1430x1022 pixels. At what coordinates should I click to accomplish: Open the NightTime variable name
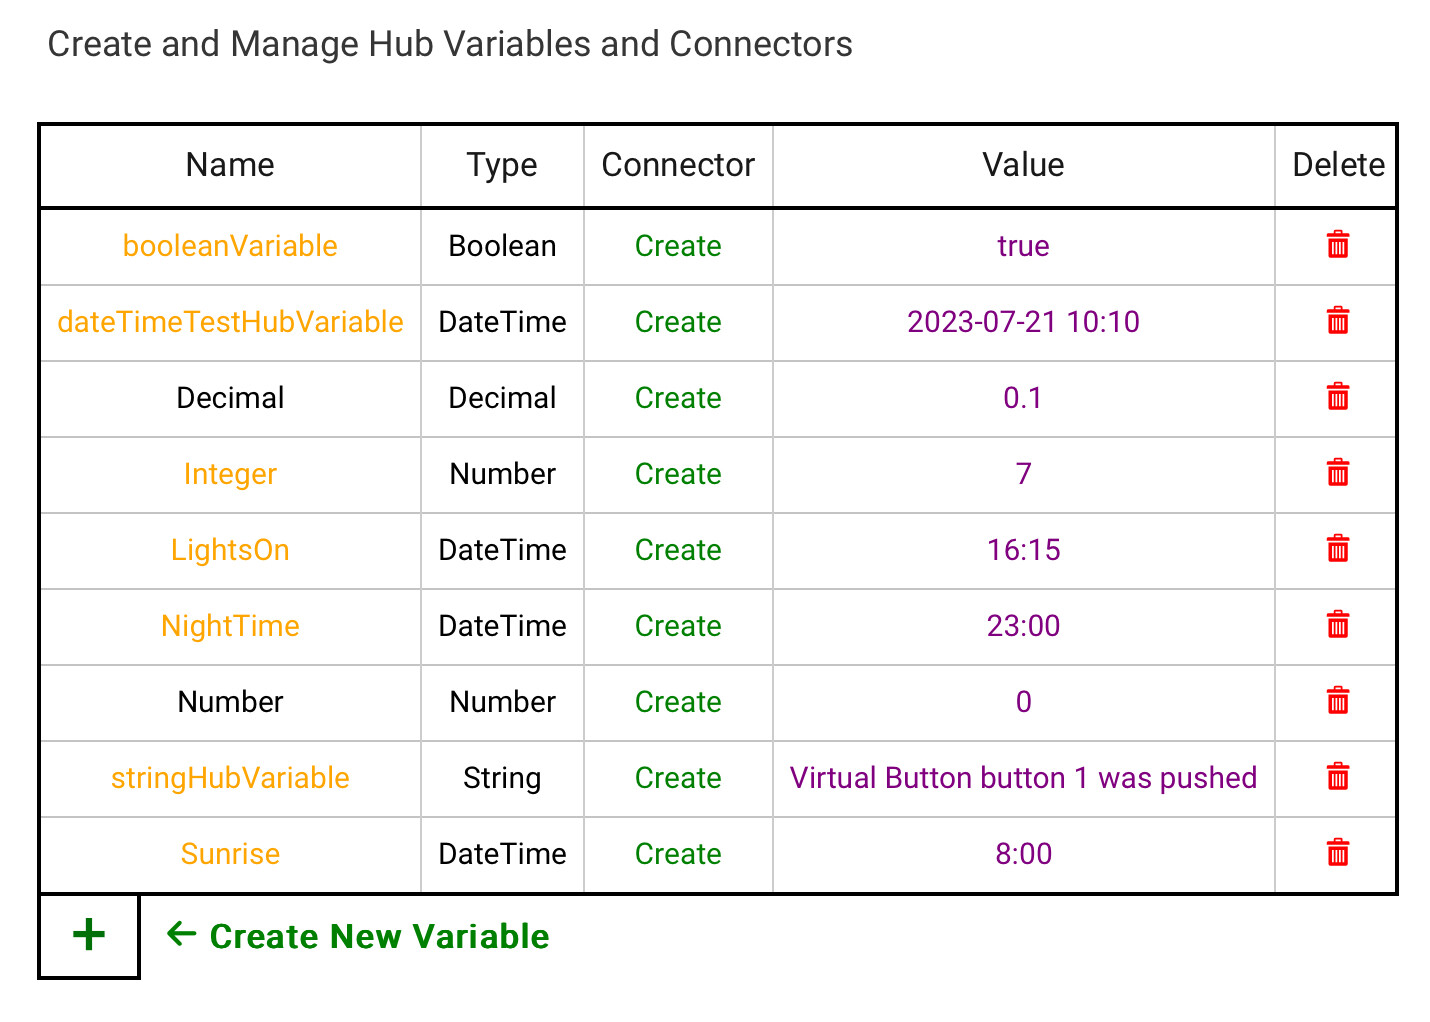[x=230, y=626]
